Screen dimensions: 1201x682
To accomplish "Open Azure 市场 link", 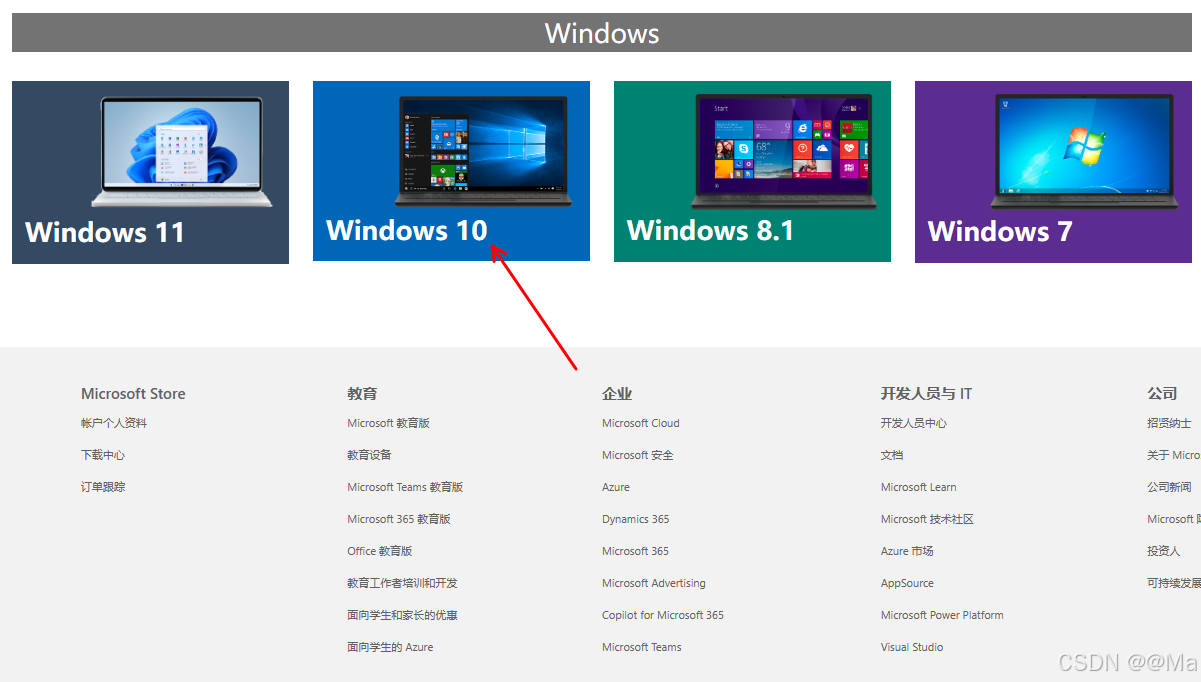I will (907, 551).
